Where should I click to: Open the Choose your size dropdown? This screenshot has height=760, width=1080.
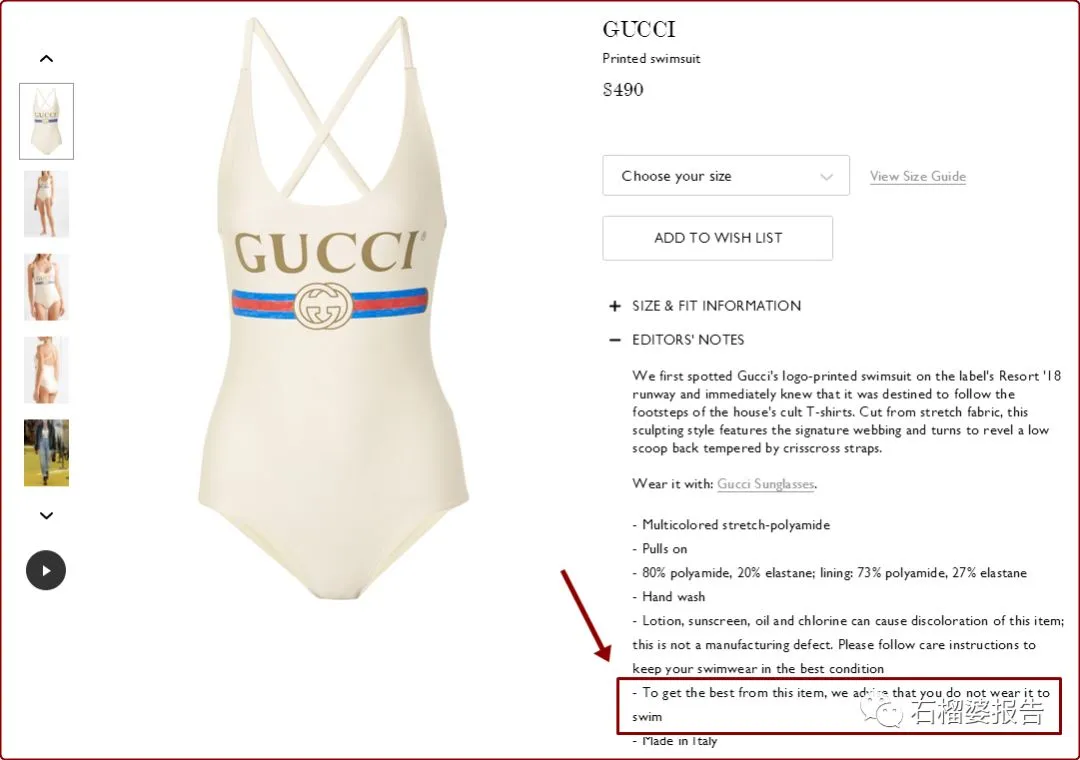click(x=726, y=176)
